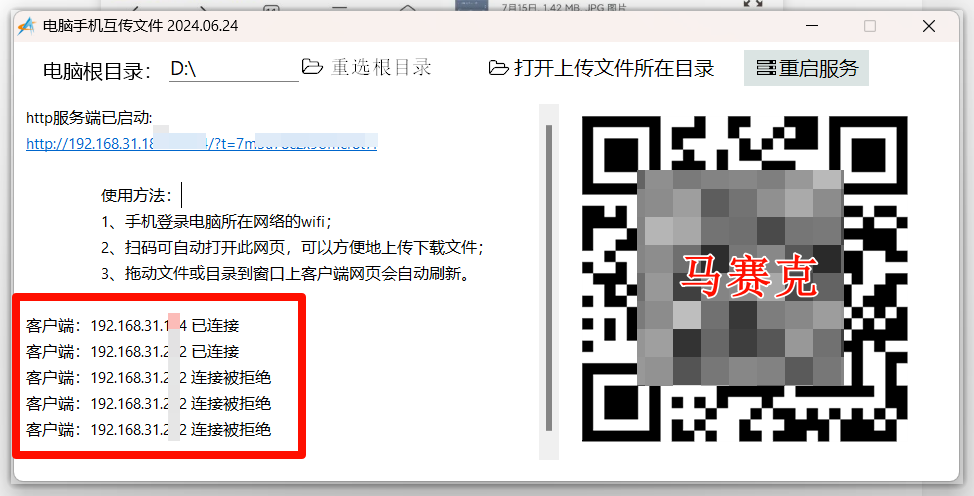Choose a new root with 重选根目录
This screenshot has width=974, height=496.
[x=366, y=67]
